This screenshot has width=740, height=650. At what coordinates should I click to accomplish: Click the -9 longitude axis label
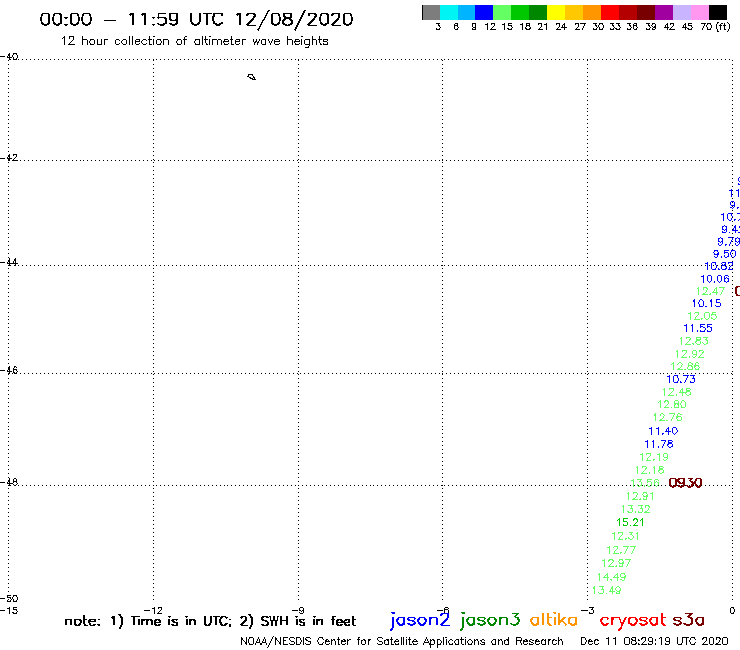298,611
